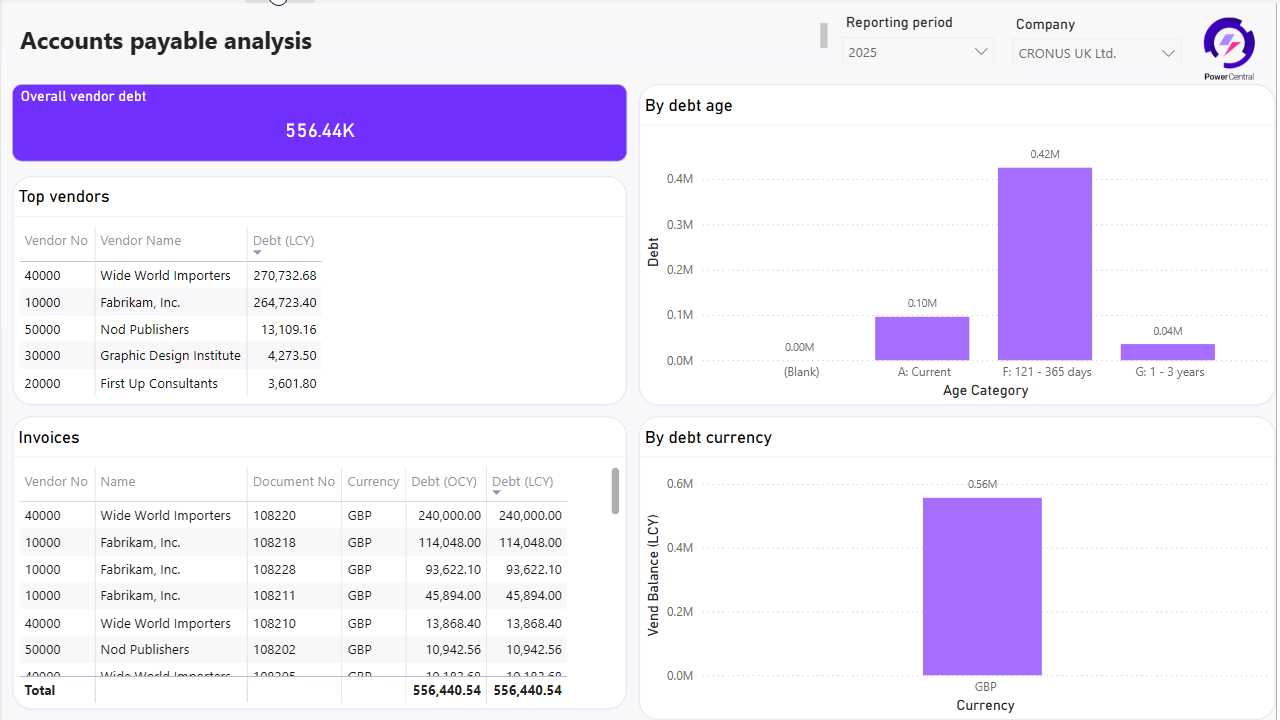Viewport: 1280px width, 720px height.
Task: Sort Invoices by Name header
Action: point(118,481)
